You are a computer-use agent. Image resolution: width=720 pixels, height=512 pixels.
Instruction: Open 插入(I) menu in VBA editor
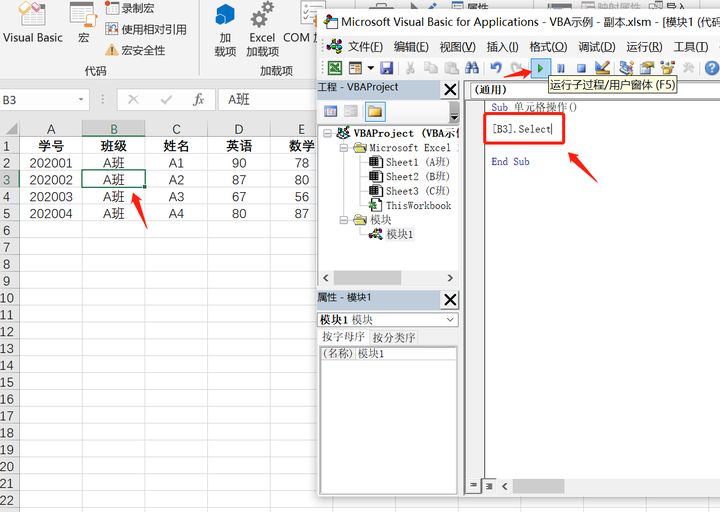point(502,47)
